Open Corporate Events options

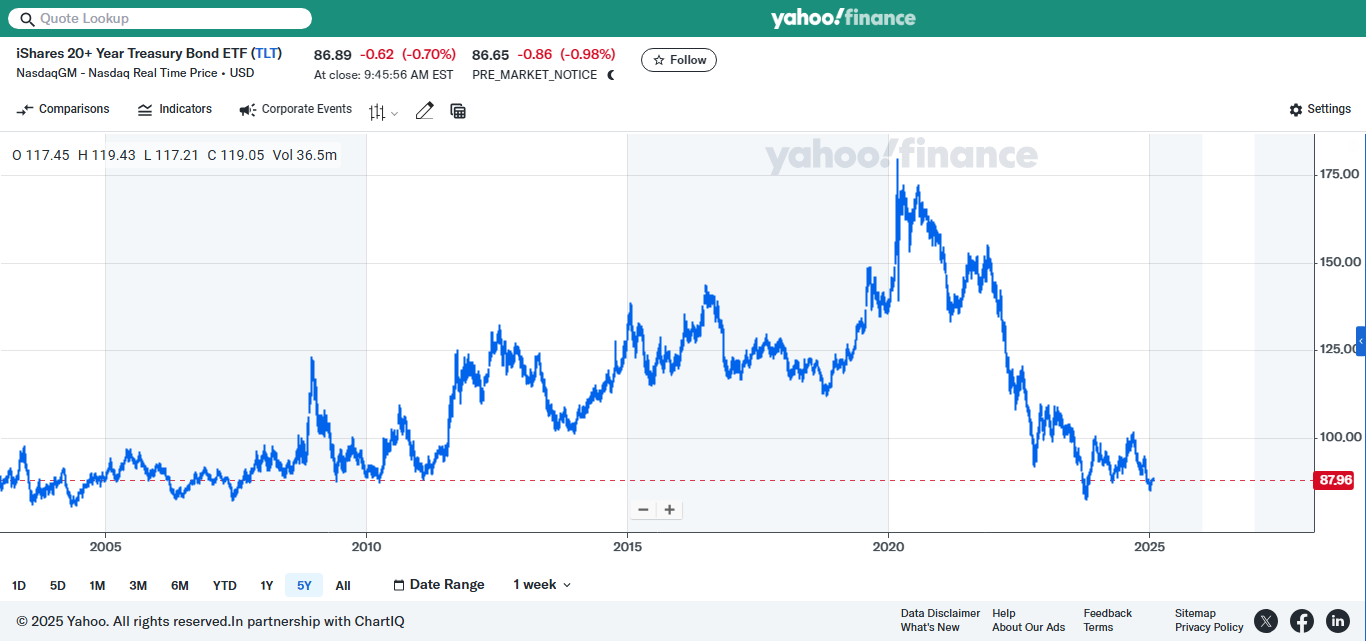[295, 110]
